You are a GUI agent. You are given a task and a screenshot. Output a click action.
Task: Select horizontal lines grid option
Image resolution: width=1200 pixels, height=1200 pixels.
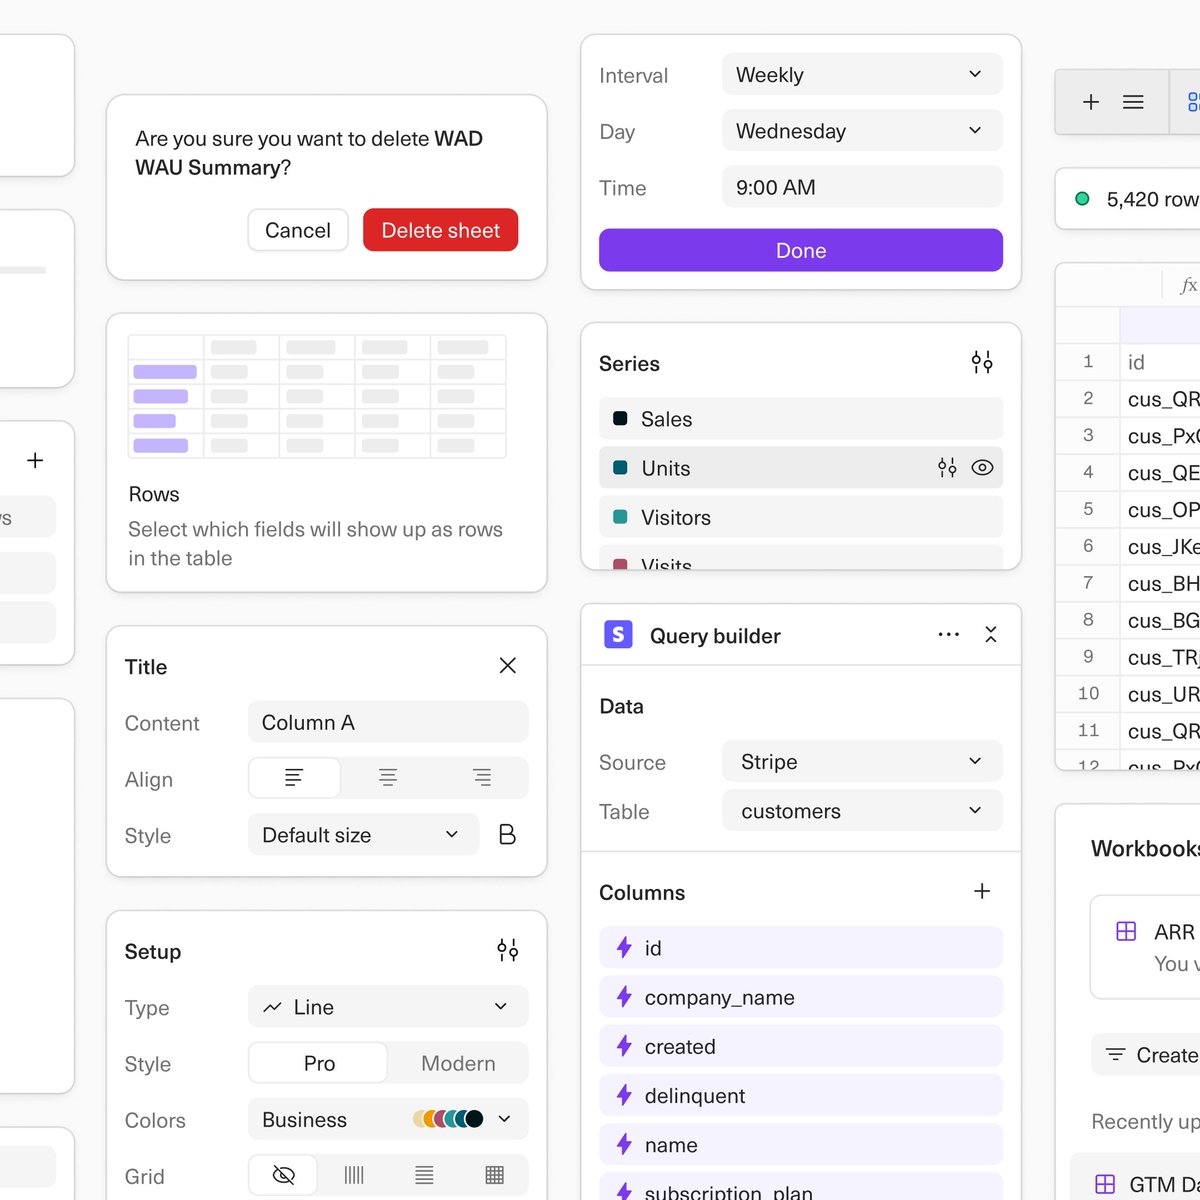click(x=424, y=1175)
